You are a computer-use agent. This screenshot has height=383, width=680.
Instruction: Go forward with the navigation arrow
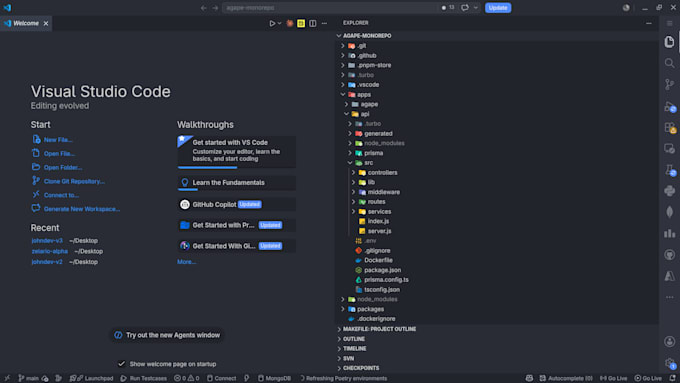pyautogui.click(x=215, y=8)
